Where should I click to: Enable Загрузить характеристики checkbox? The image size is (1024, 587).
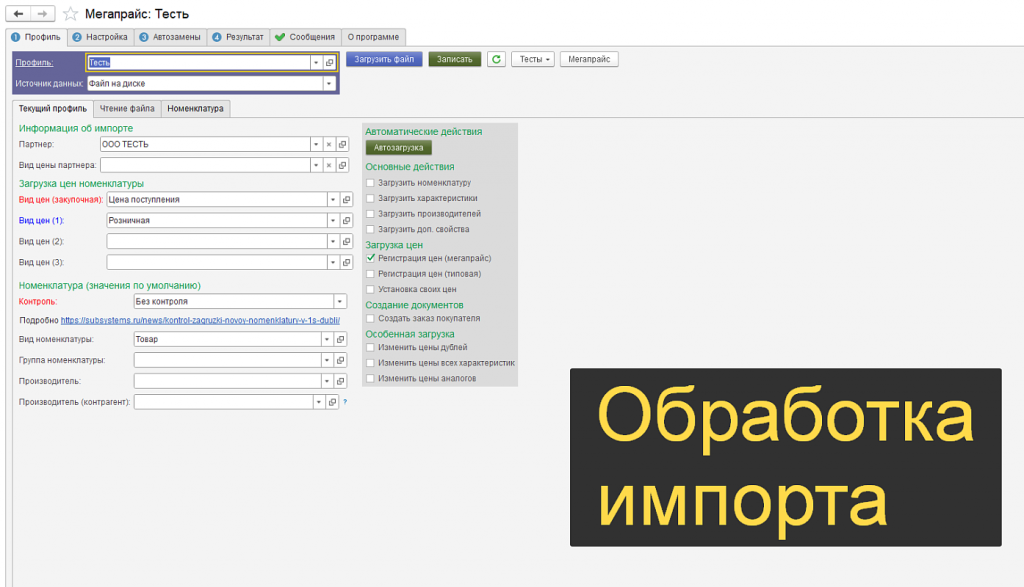pos(370,198)
